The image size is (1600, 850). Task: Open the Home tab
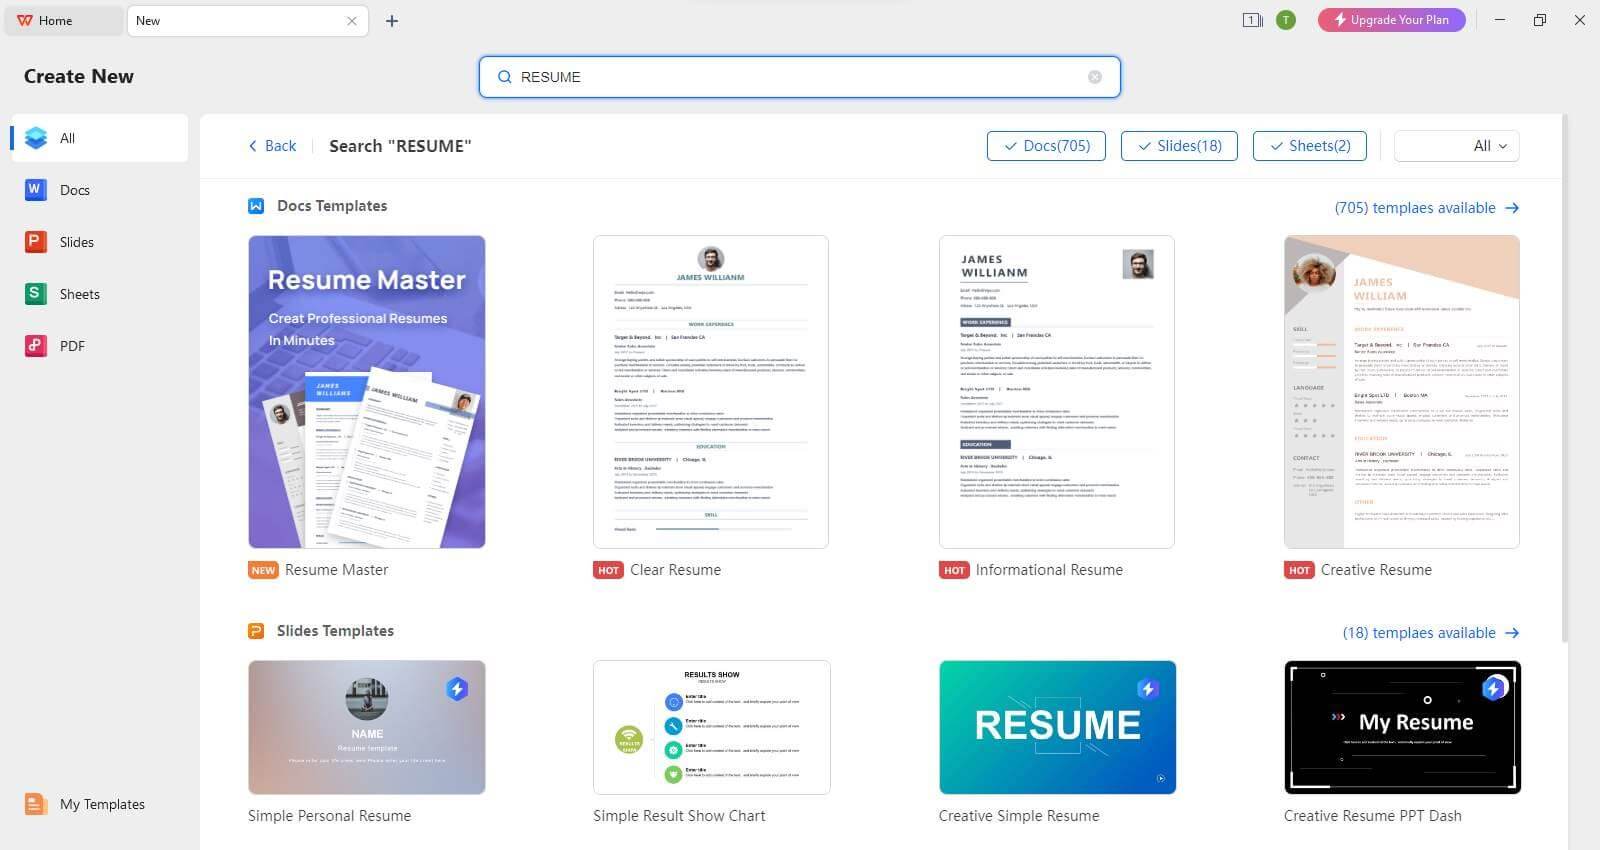63,20
